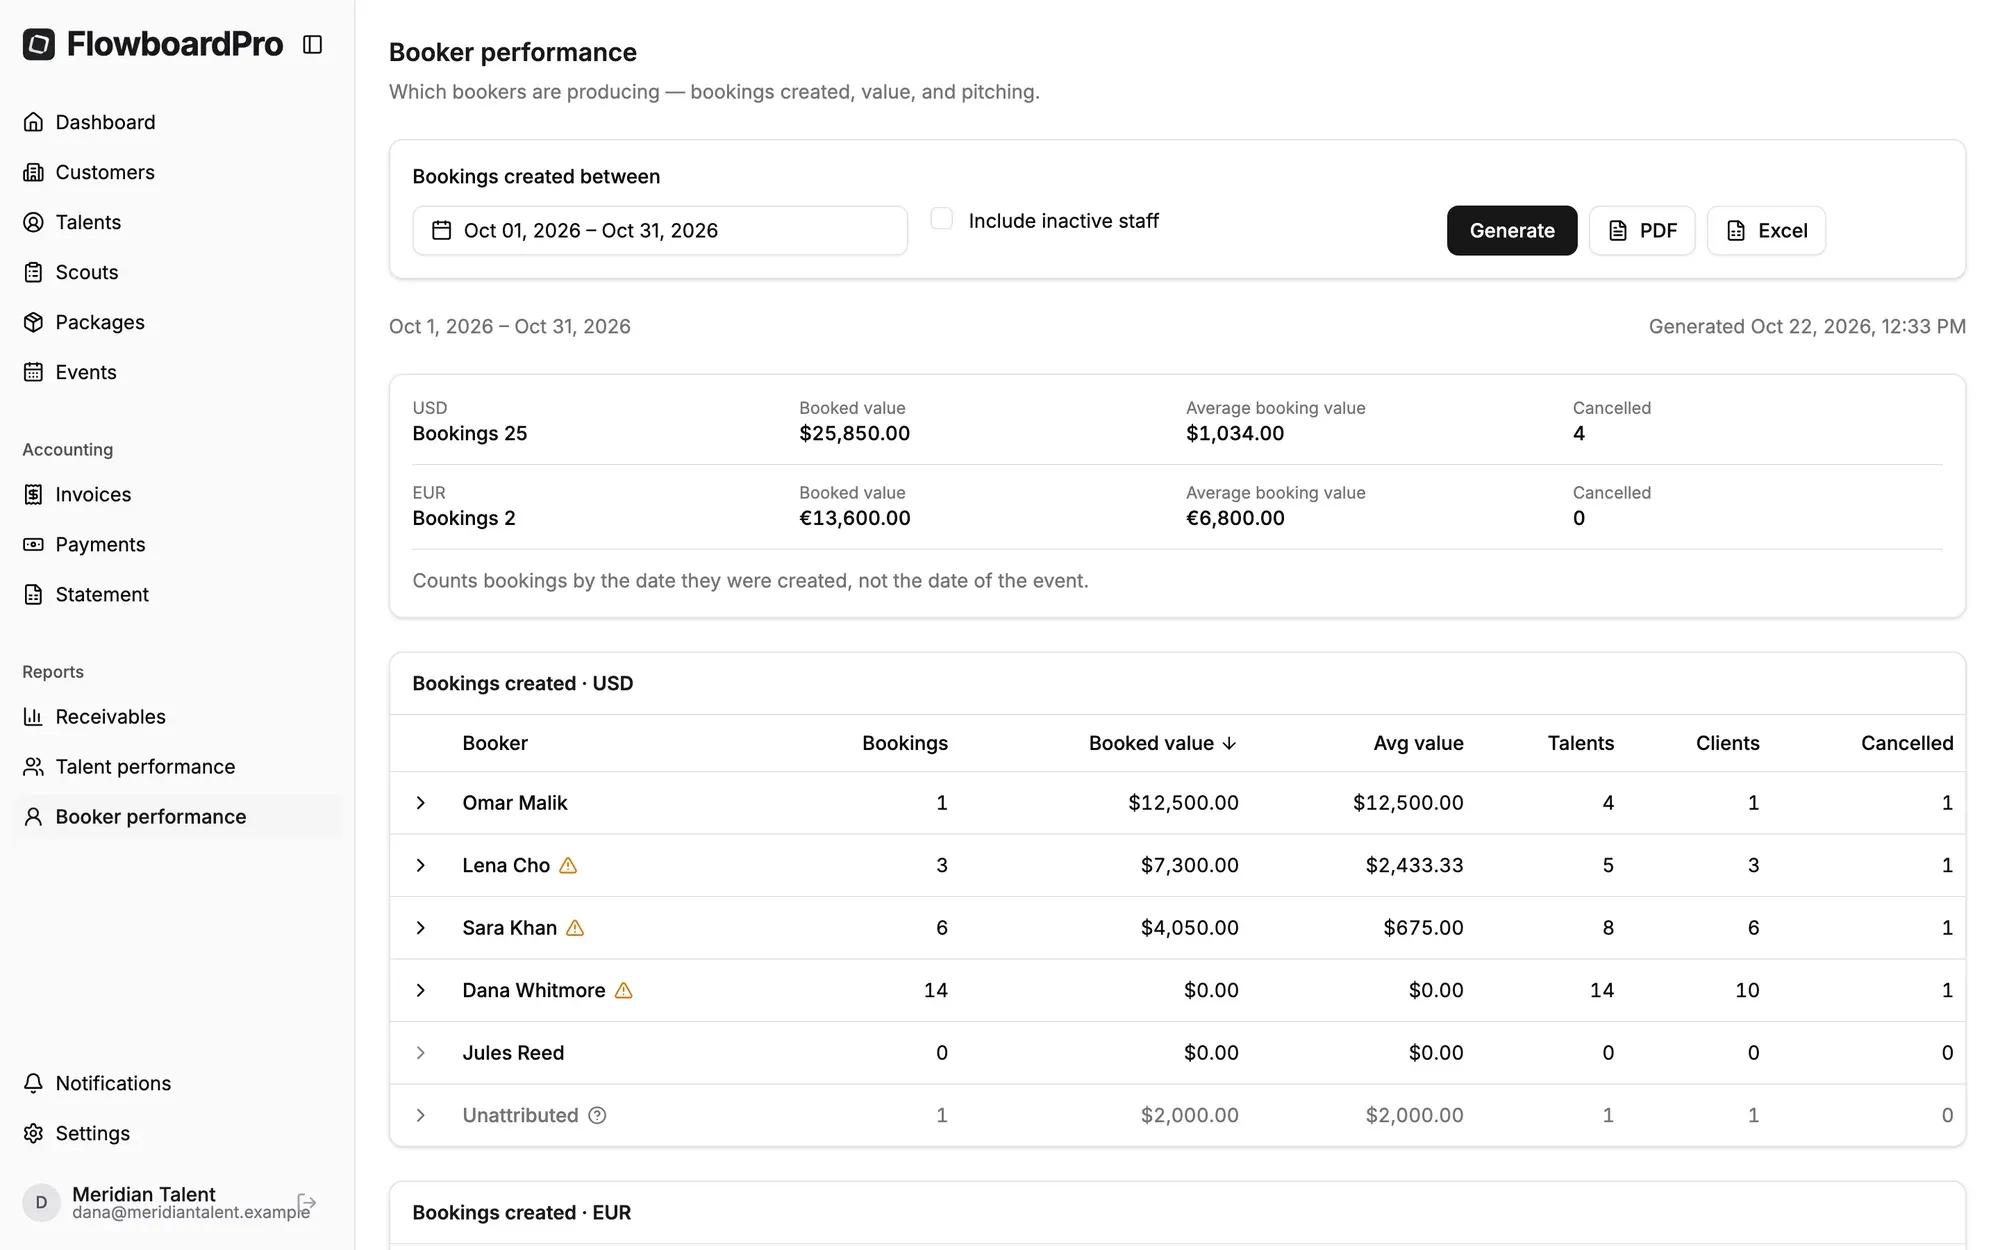Image resolution: width=2000 pixels, height=1250 pixels.
Task: Click the FlowboardPro logo icon
Action: coord(39,44)
